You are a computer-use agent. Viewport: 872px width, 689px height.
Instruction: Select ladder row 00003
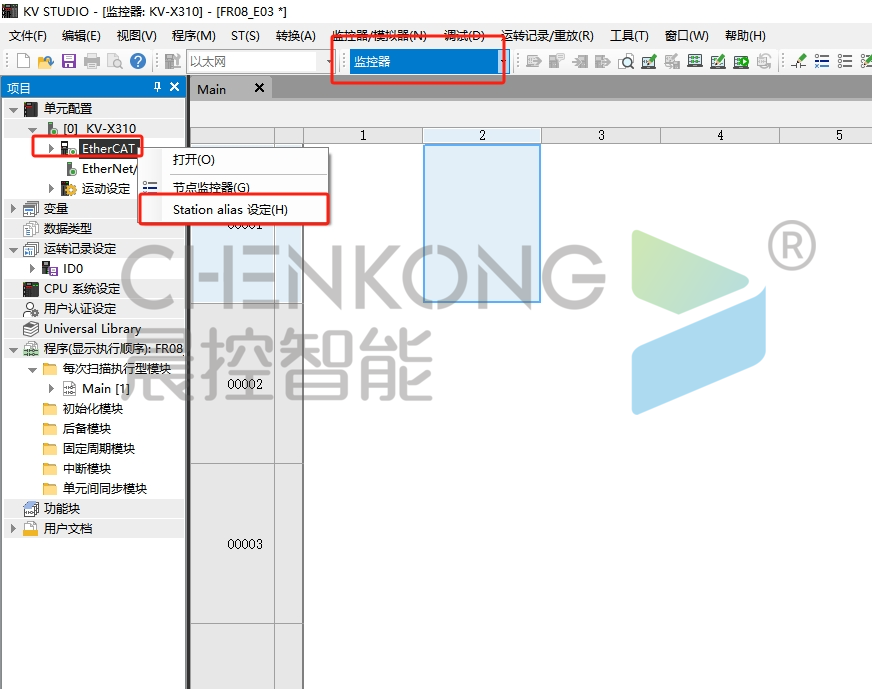click(245, 544)
